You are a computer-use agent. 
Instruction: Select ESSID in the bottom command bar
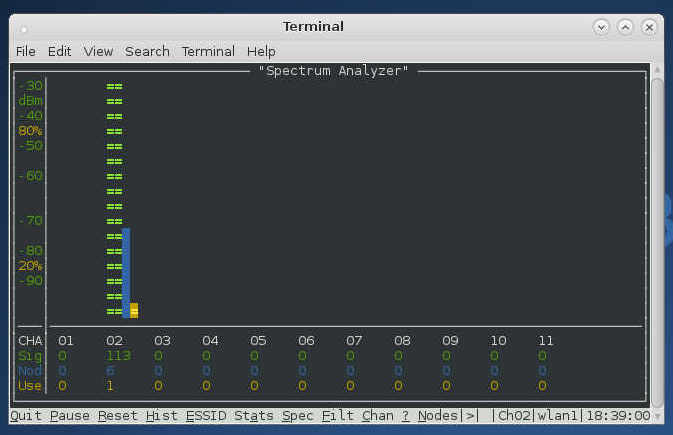coord(206,416)
